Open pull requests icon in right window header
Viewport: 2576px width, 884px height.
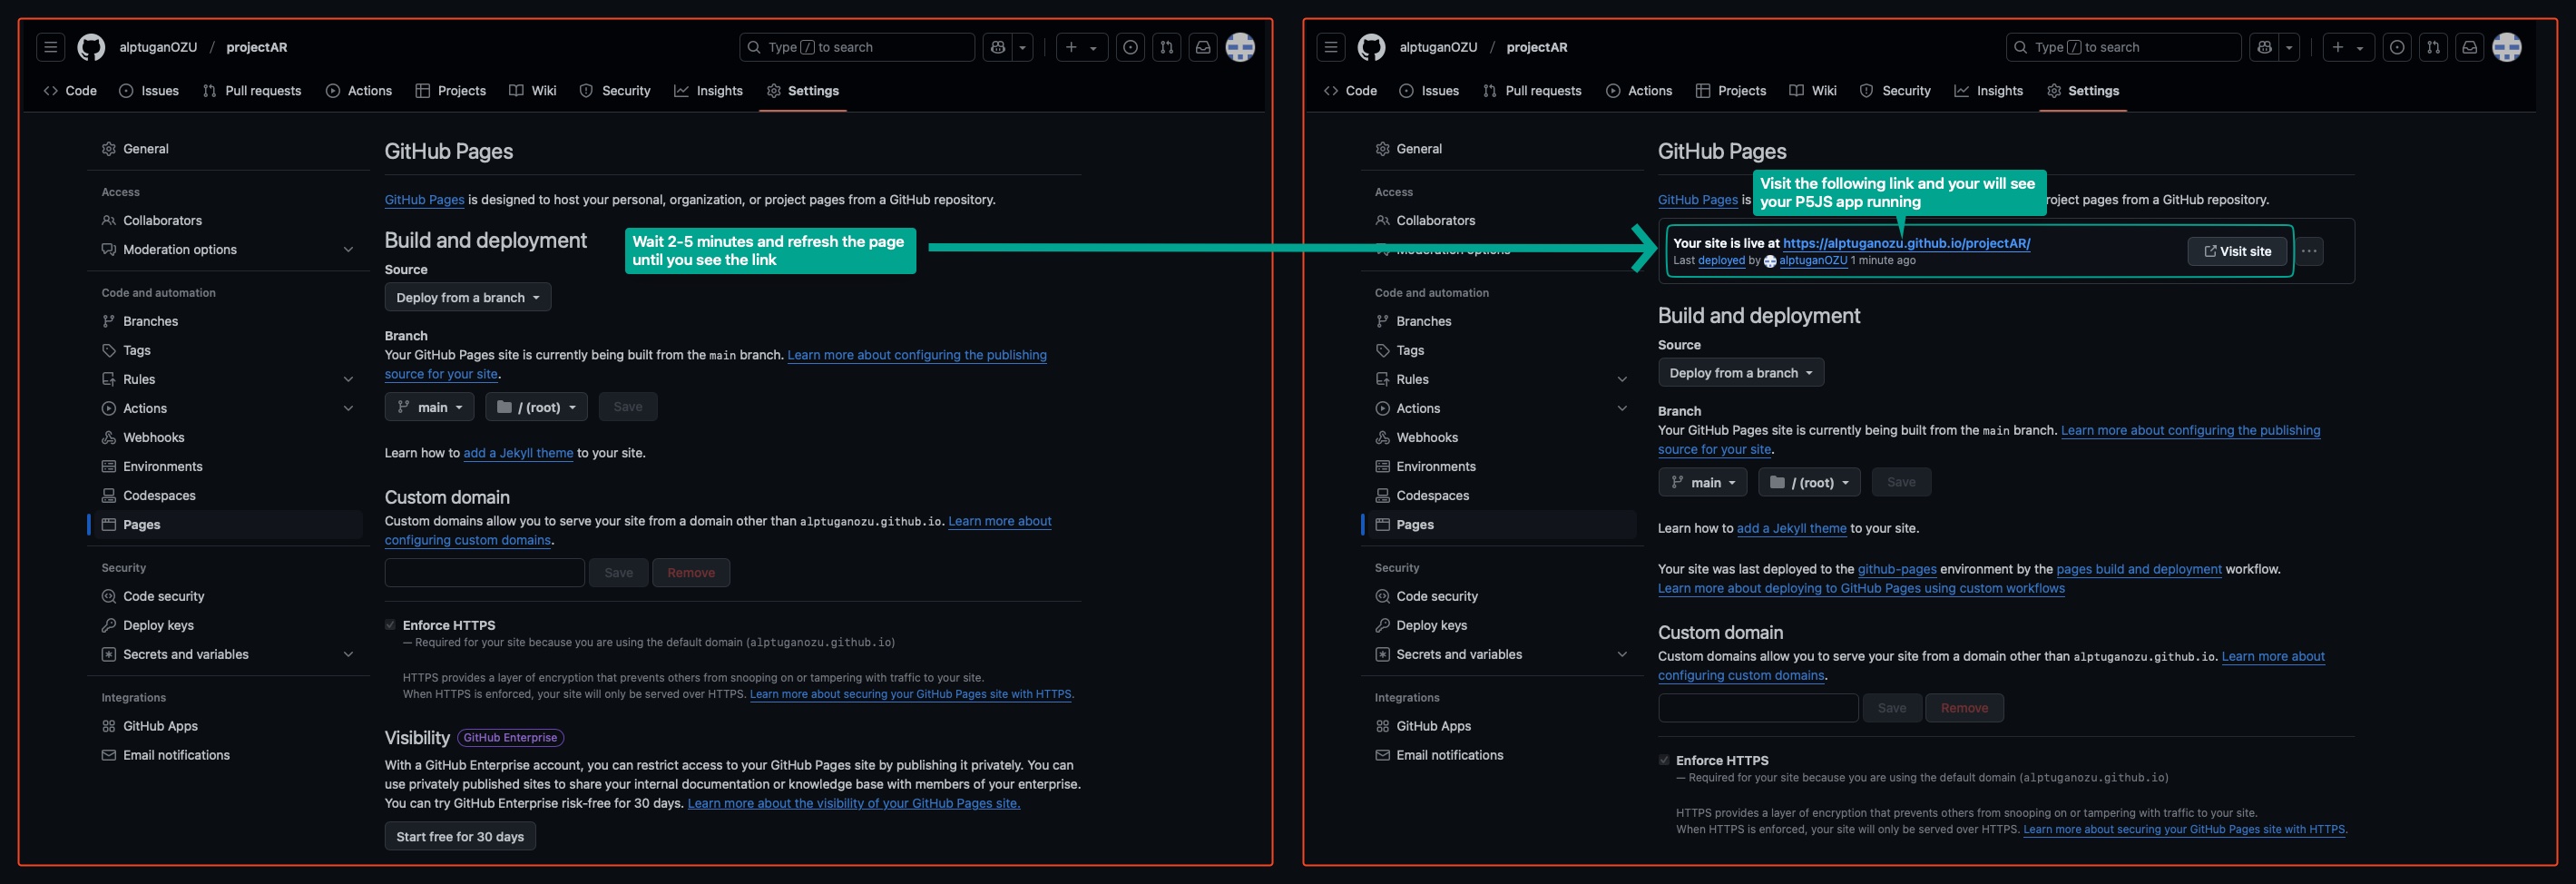[2433, 47]
